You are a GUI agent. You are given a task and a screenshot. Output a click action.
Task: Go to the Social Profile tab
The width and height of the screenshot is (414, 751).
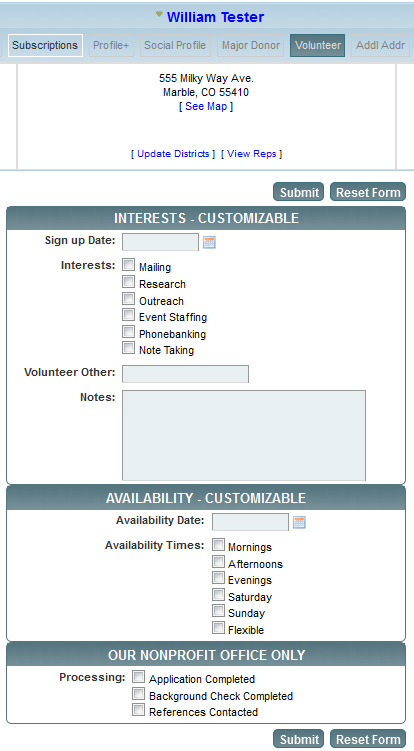(175, 46)
